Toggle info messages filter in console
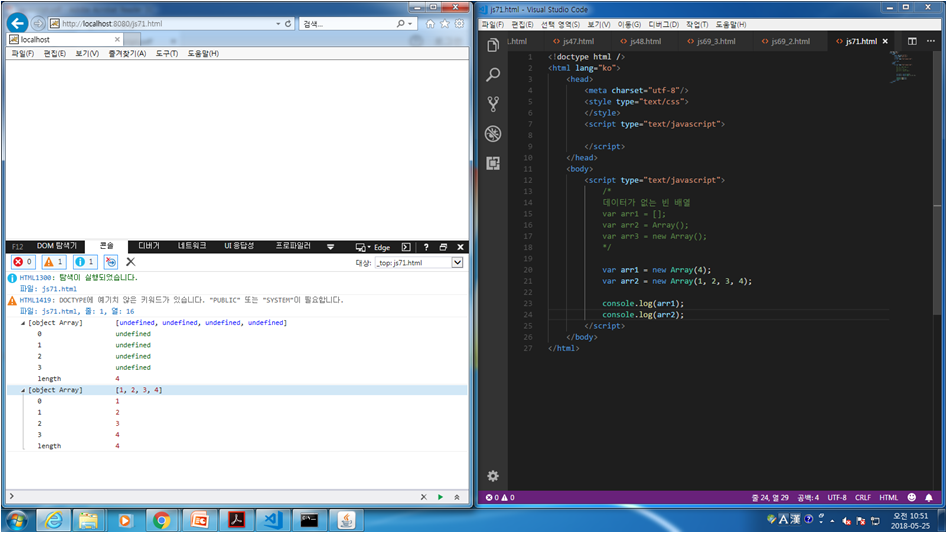The image size is (947, 533). pos(85,261)
